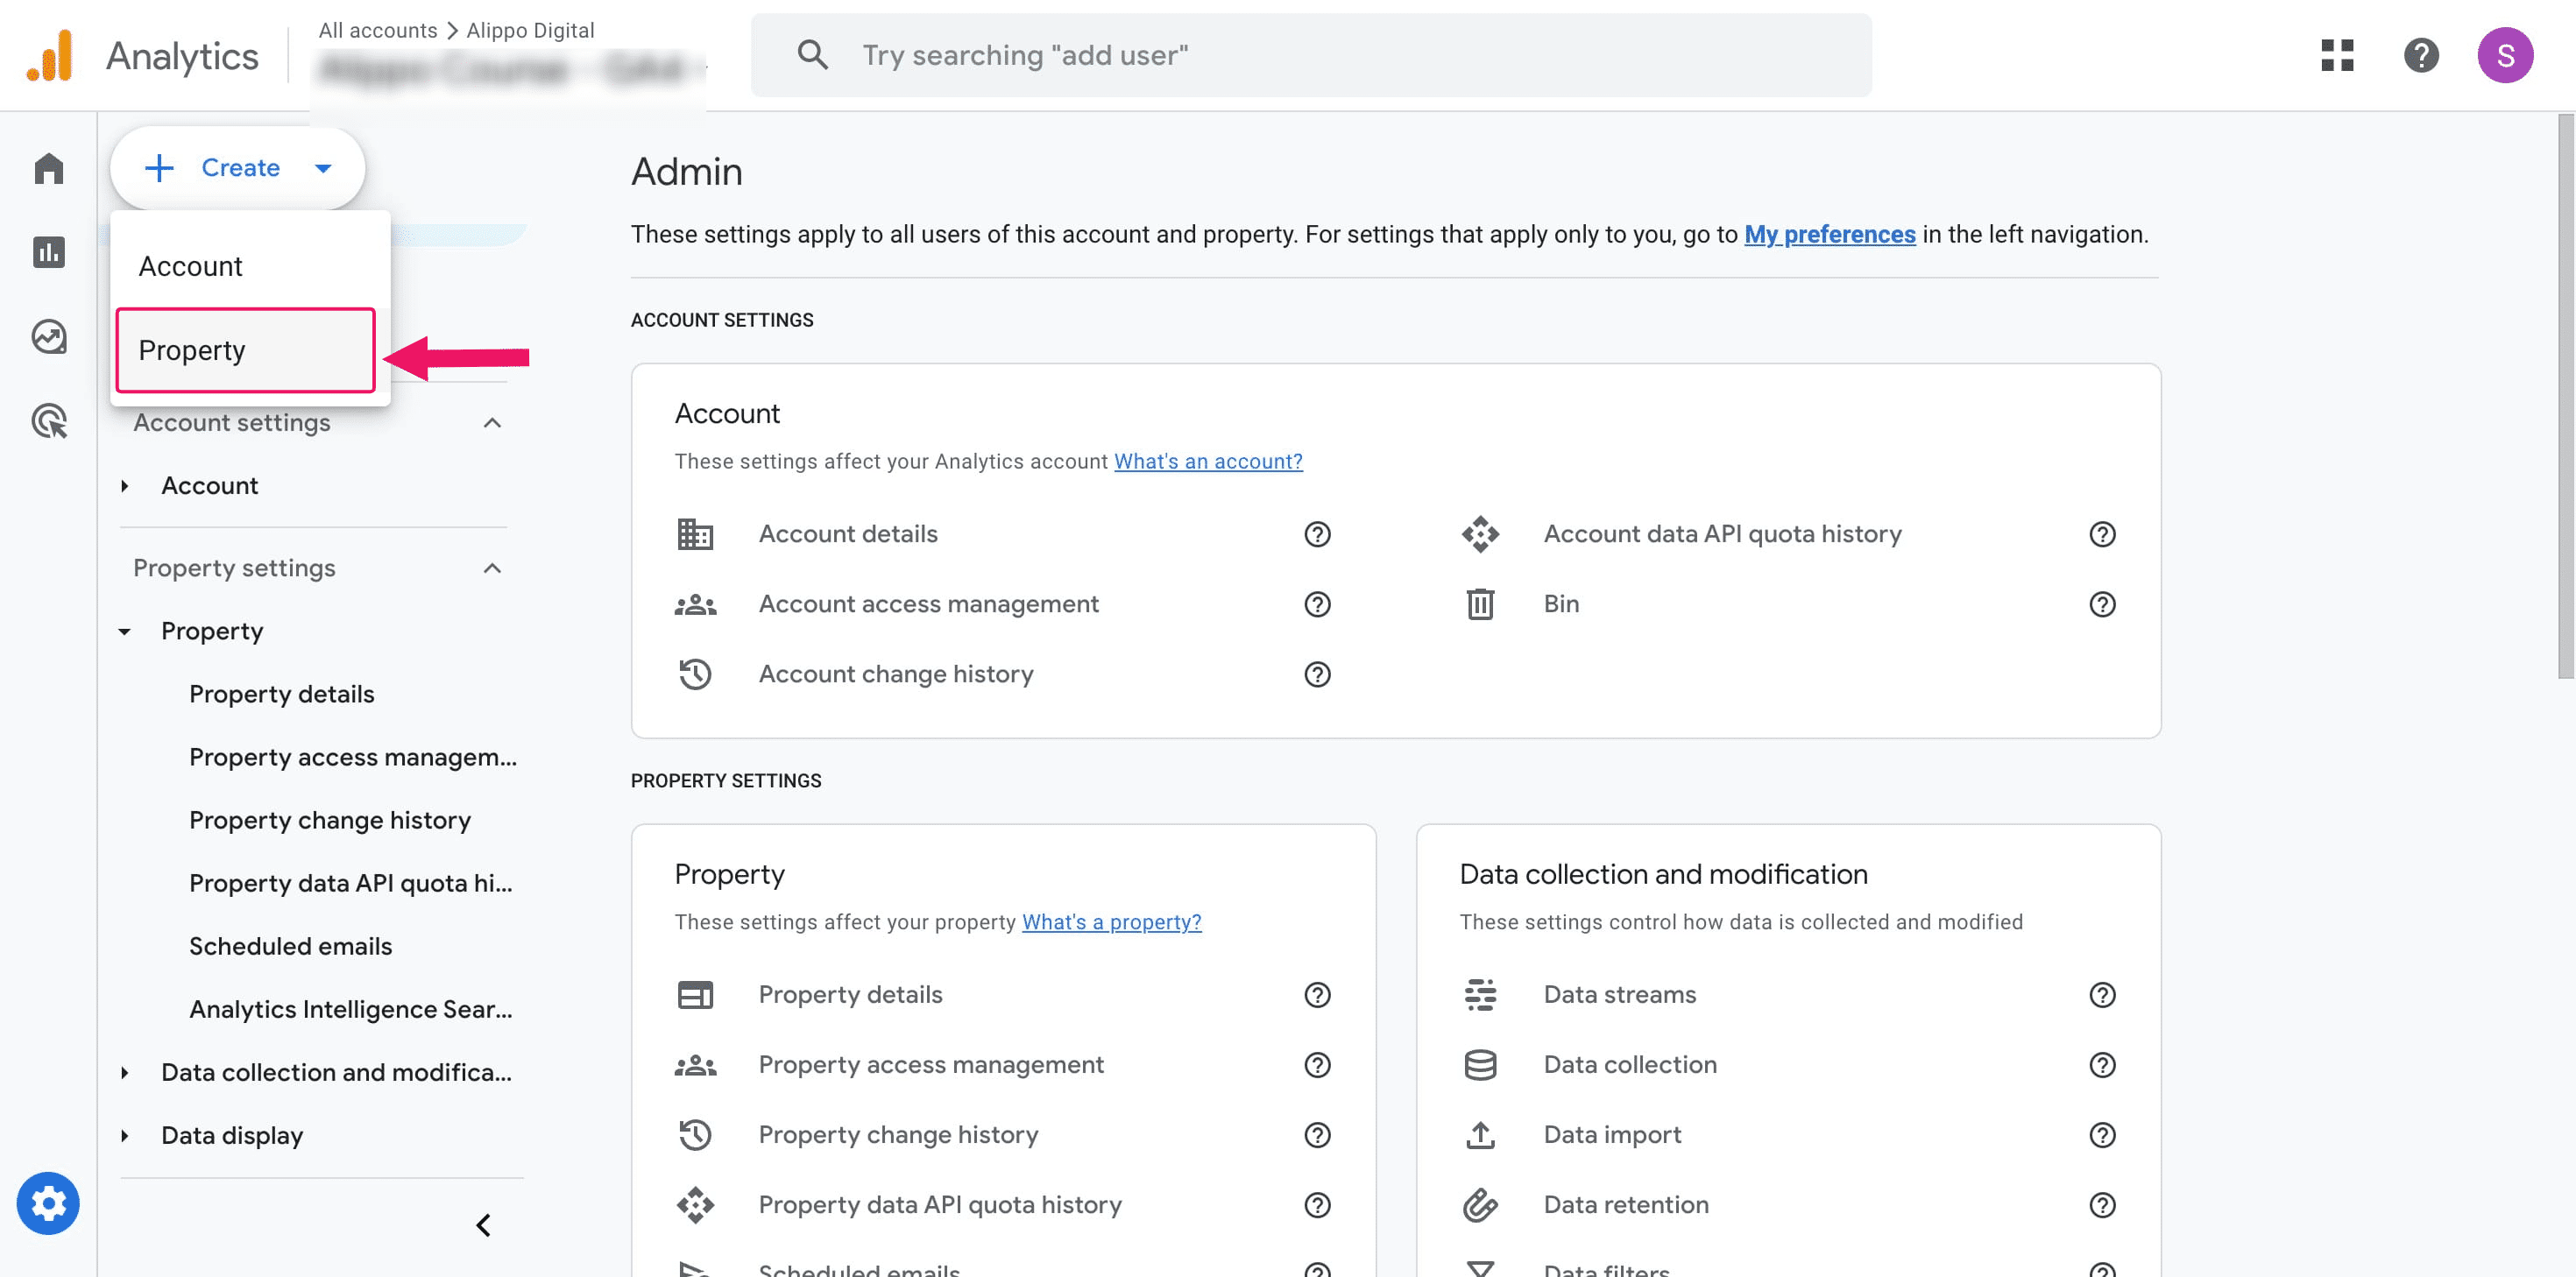Open the Advertising icon in sidebar
The width and height of the screenshot is (2576, 1277).
[x=48, y=421]
